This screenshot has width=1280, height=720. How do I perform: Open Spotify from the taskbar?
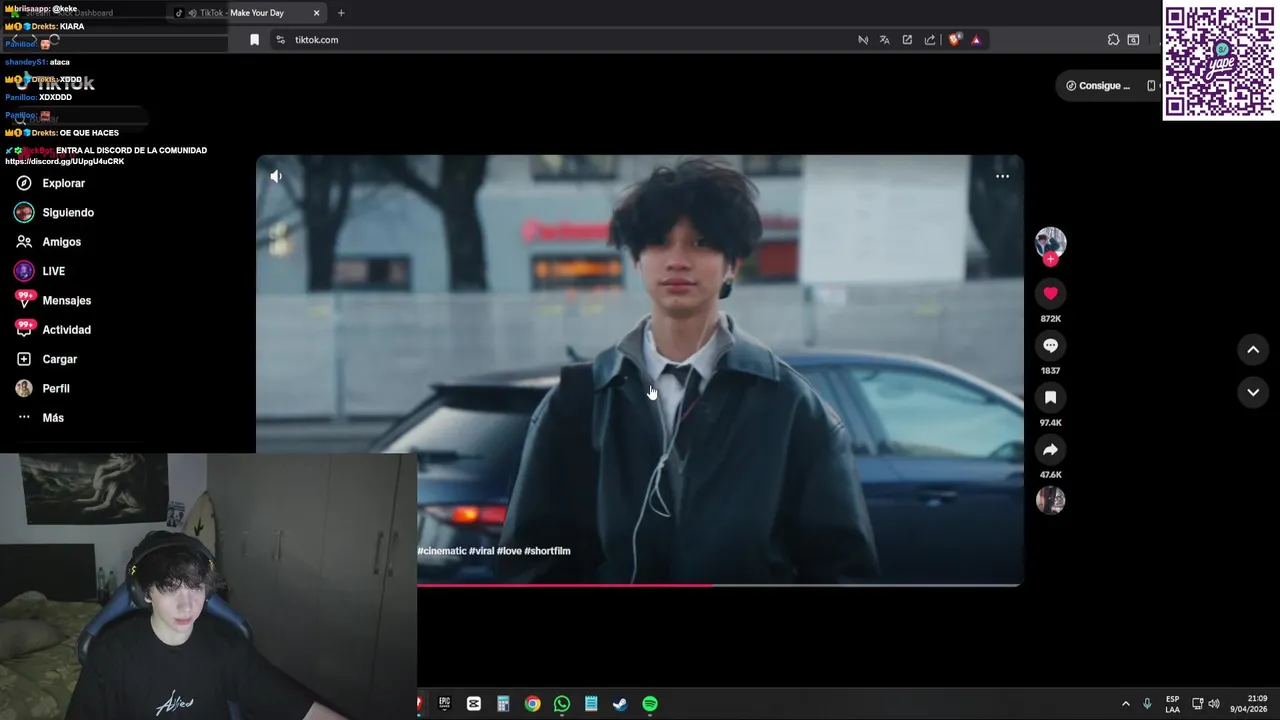(650, 704)
